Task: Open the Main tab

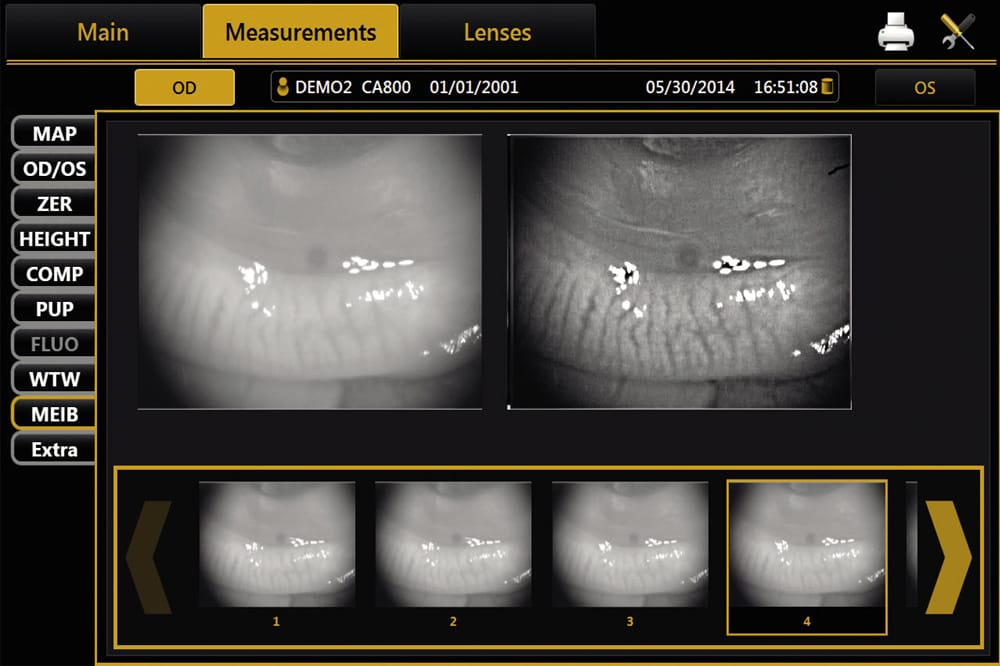Action: (x=103, y=32)
